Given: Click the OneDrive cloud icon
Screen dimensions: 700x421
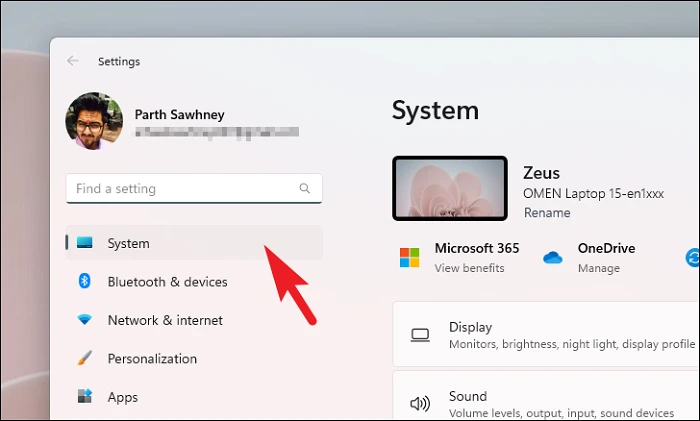Looking at the screenshot, I should coord(553,258).
